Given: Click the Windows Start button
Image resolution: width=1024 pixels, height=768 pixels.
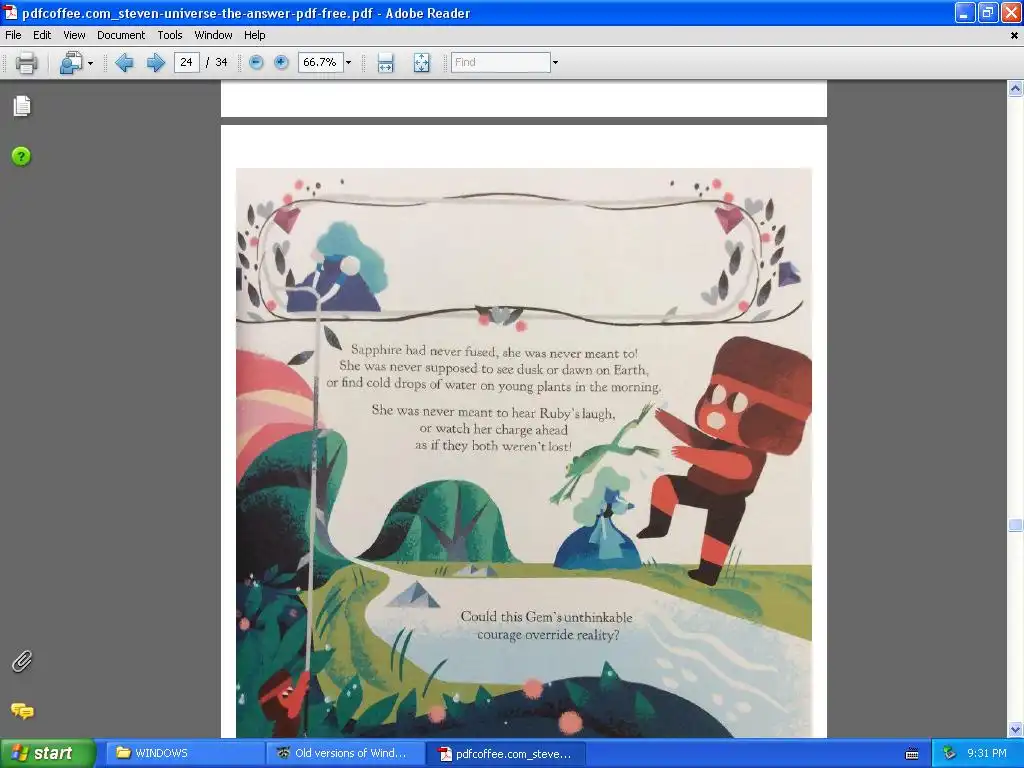Looking at the screenshot, I should pos(48,753).
